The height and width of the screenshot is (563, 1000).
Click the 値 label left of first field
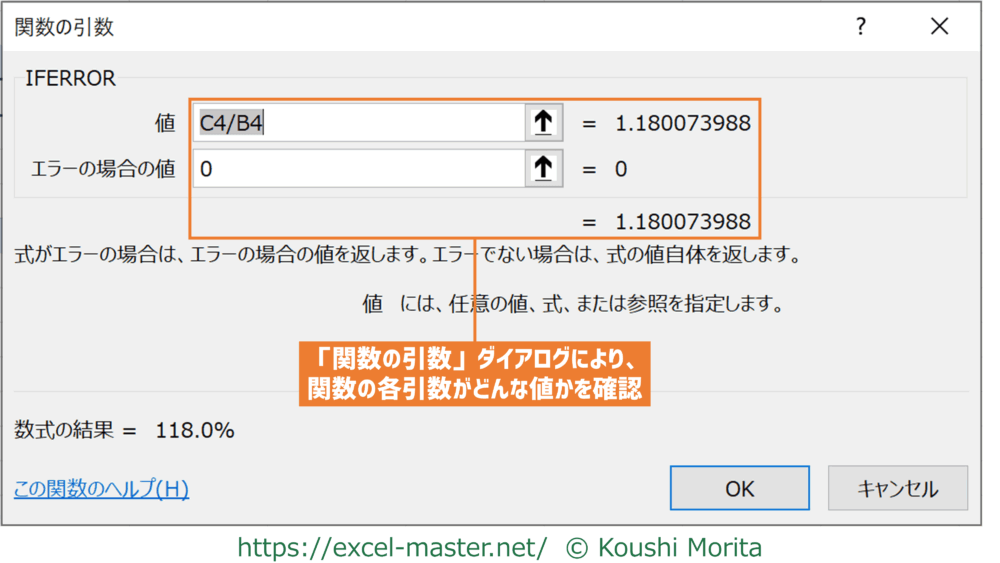click(x=164, y=123)
